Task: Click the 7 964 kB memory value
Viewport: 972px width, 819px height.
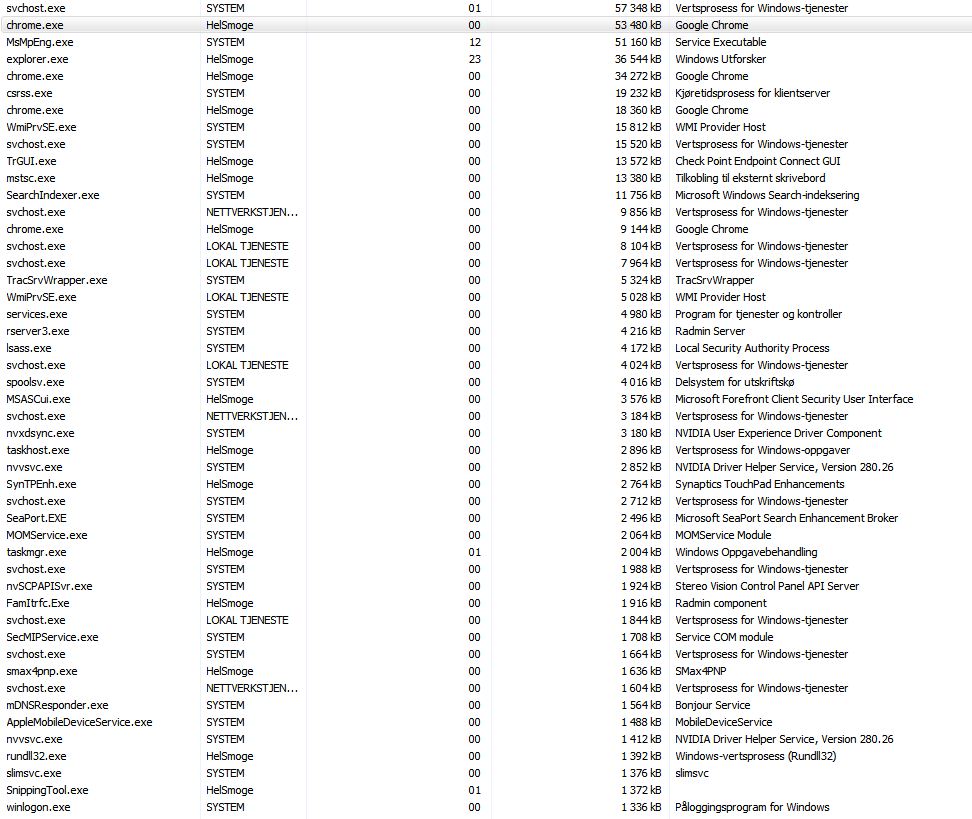Action: pos(641,263)
